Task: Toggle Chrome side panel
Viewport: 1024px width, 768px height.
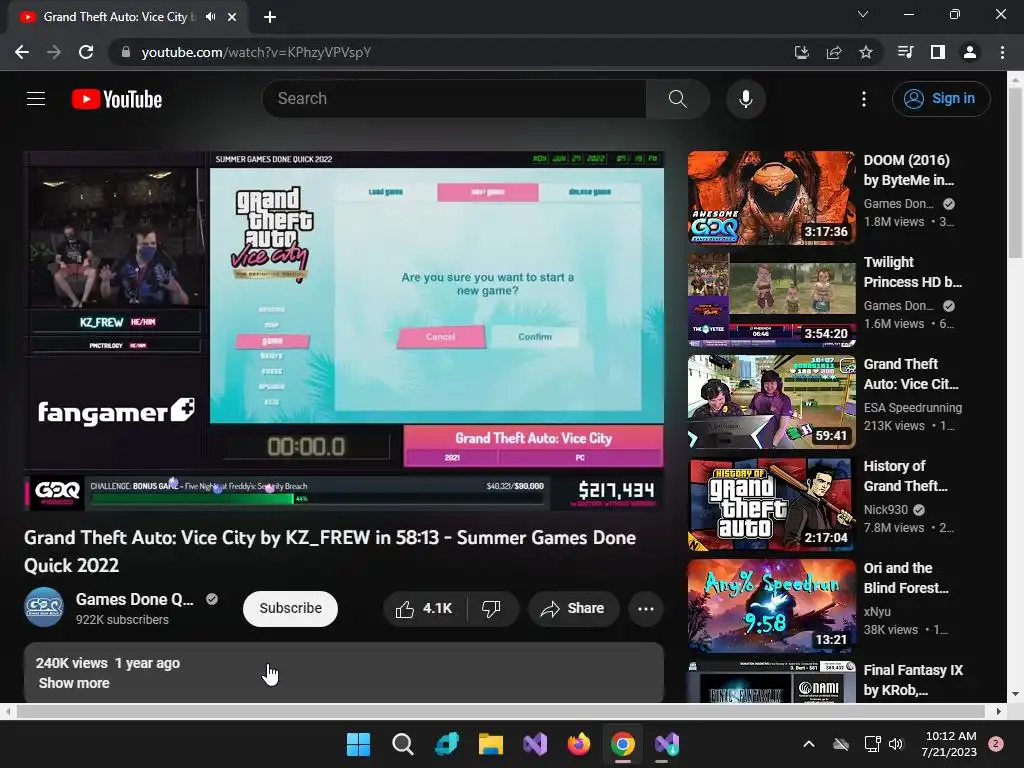Action: tap(937, 52)
